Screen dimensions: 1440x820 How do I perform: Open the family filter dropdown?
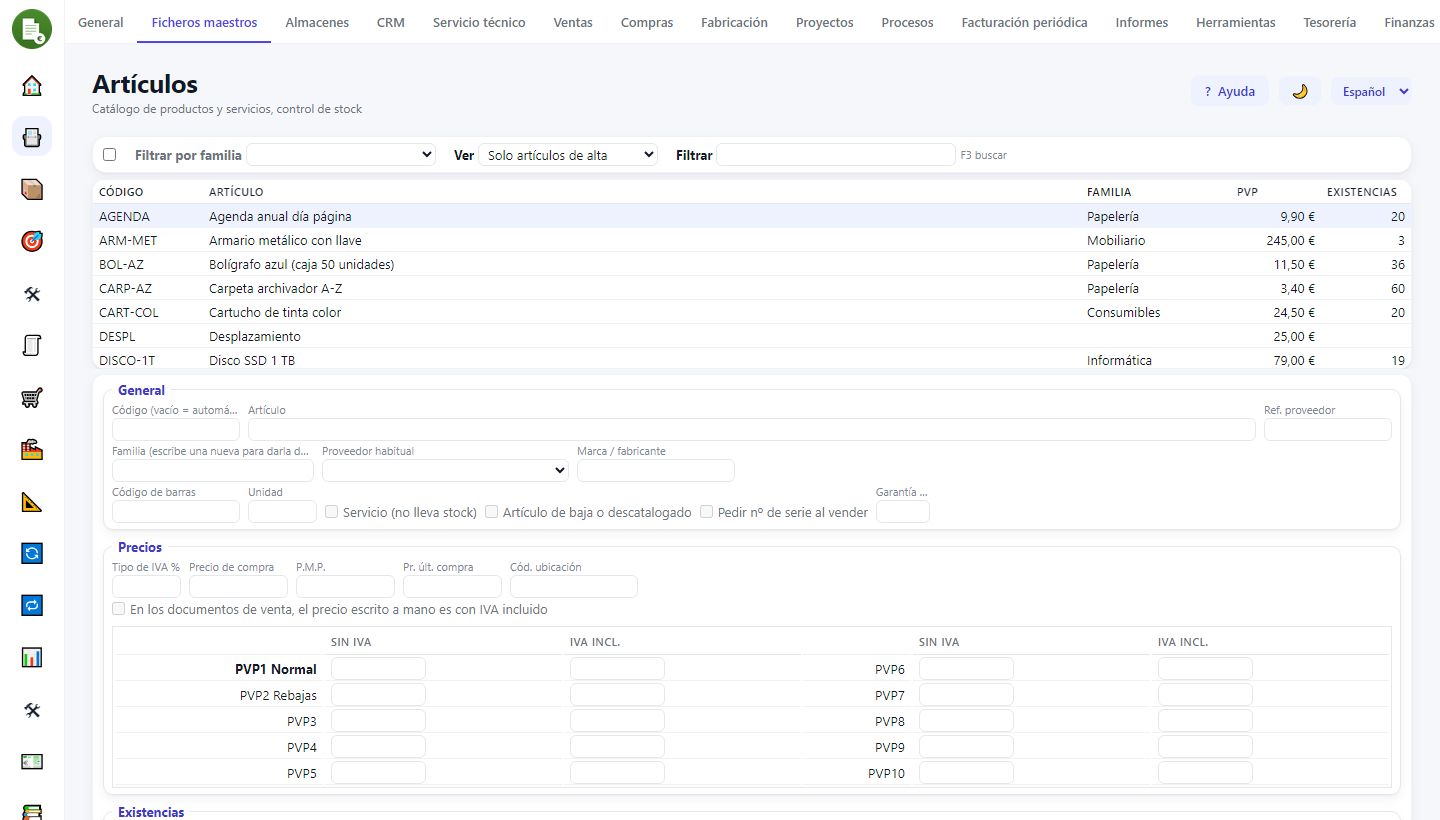point(341,155)
